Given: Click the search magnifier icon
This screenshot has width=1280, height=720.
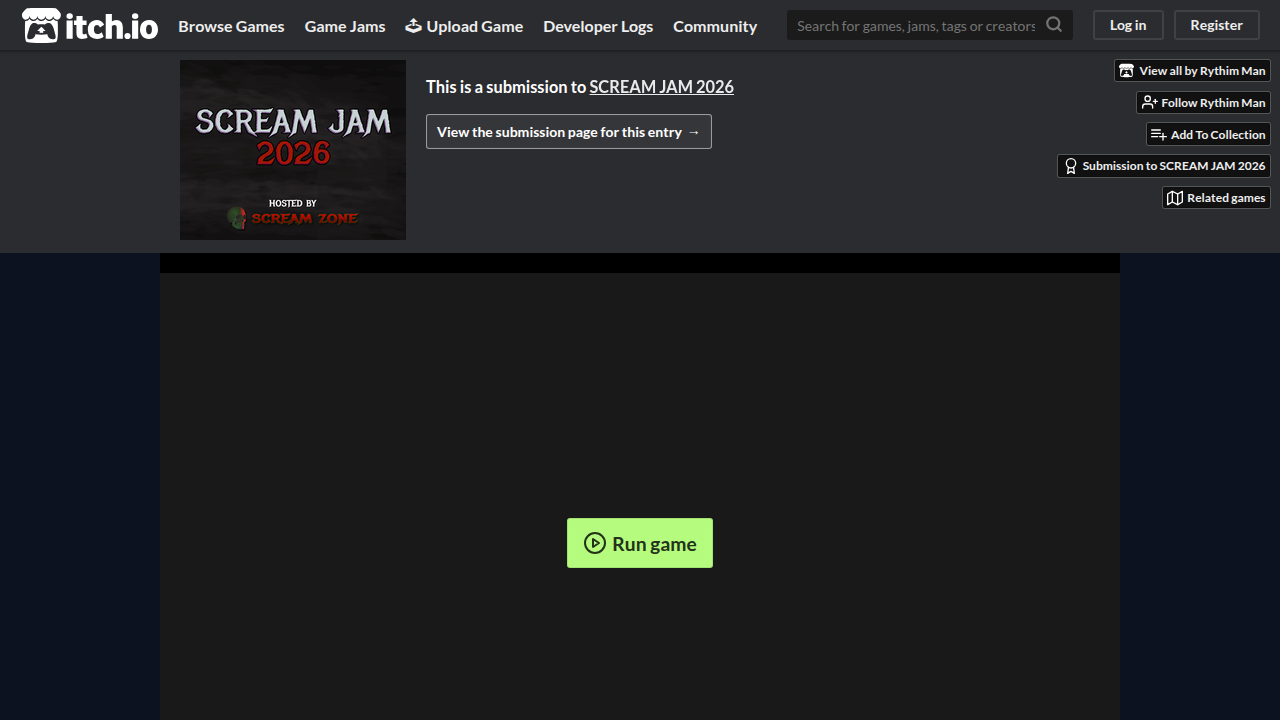Looking at the screenshot, I should coord(1054,25).
